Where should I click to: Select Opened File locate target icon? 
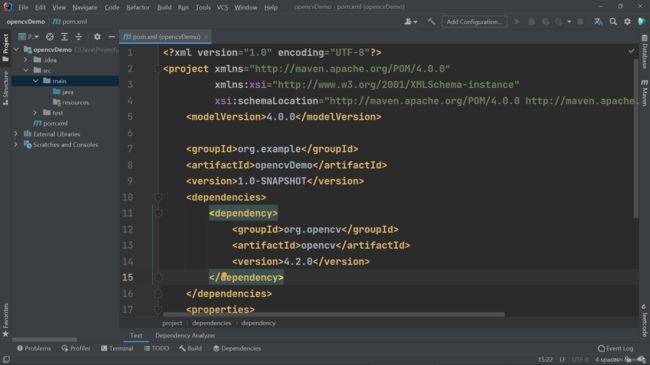click(50, 37)
